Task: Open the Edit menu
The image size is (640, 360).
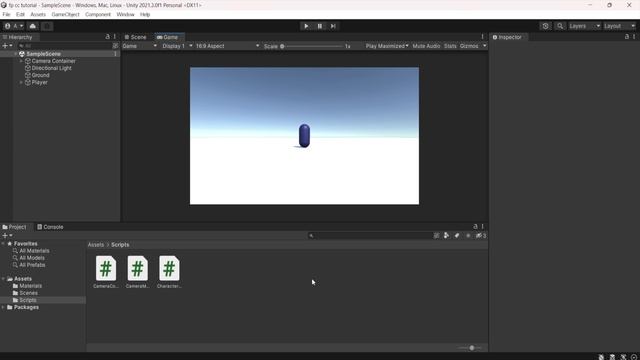Action: [x=20, y=14]
